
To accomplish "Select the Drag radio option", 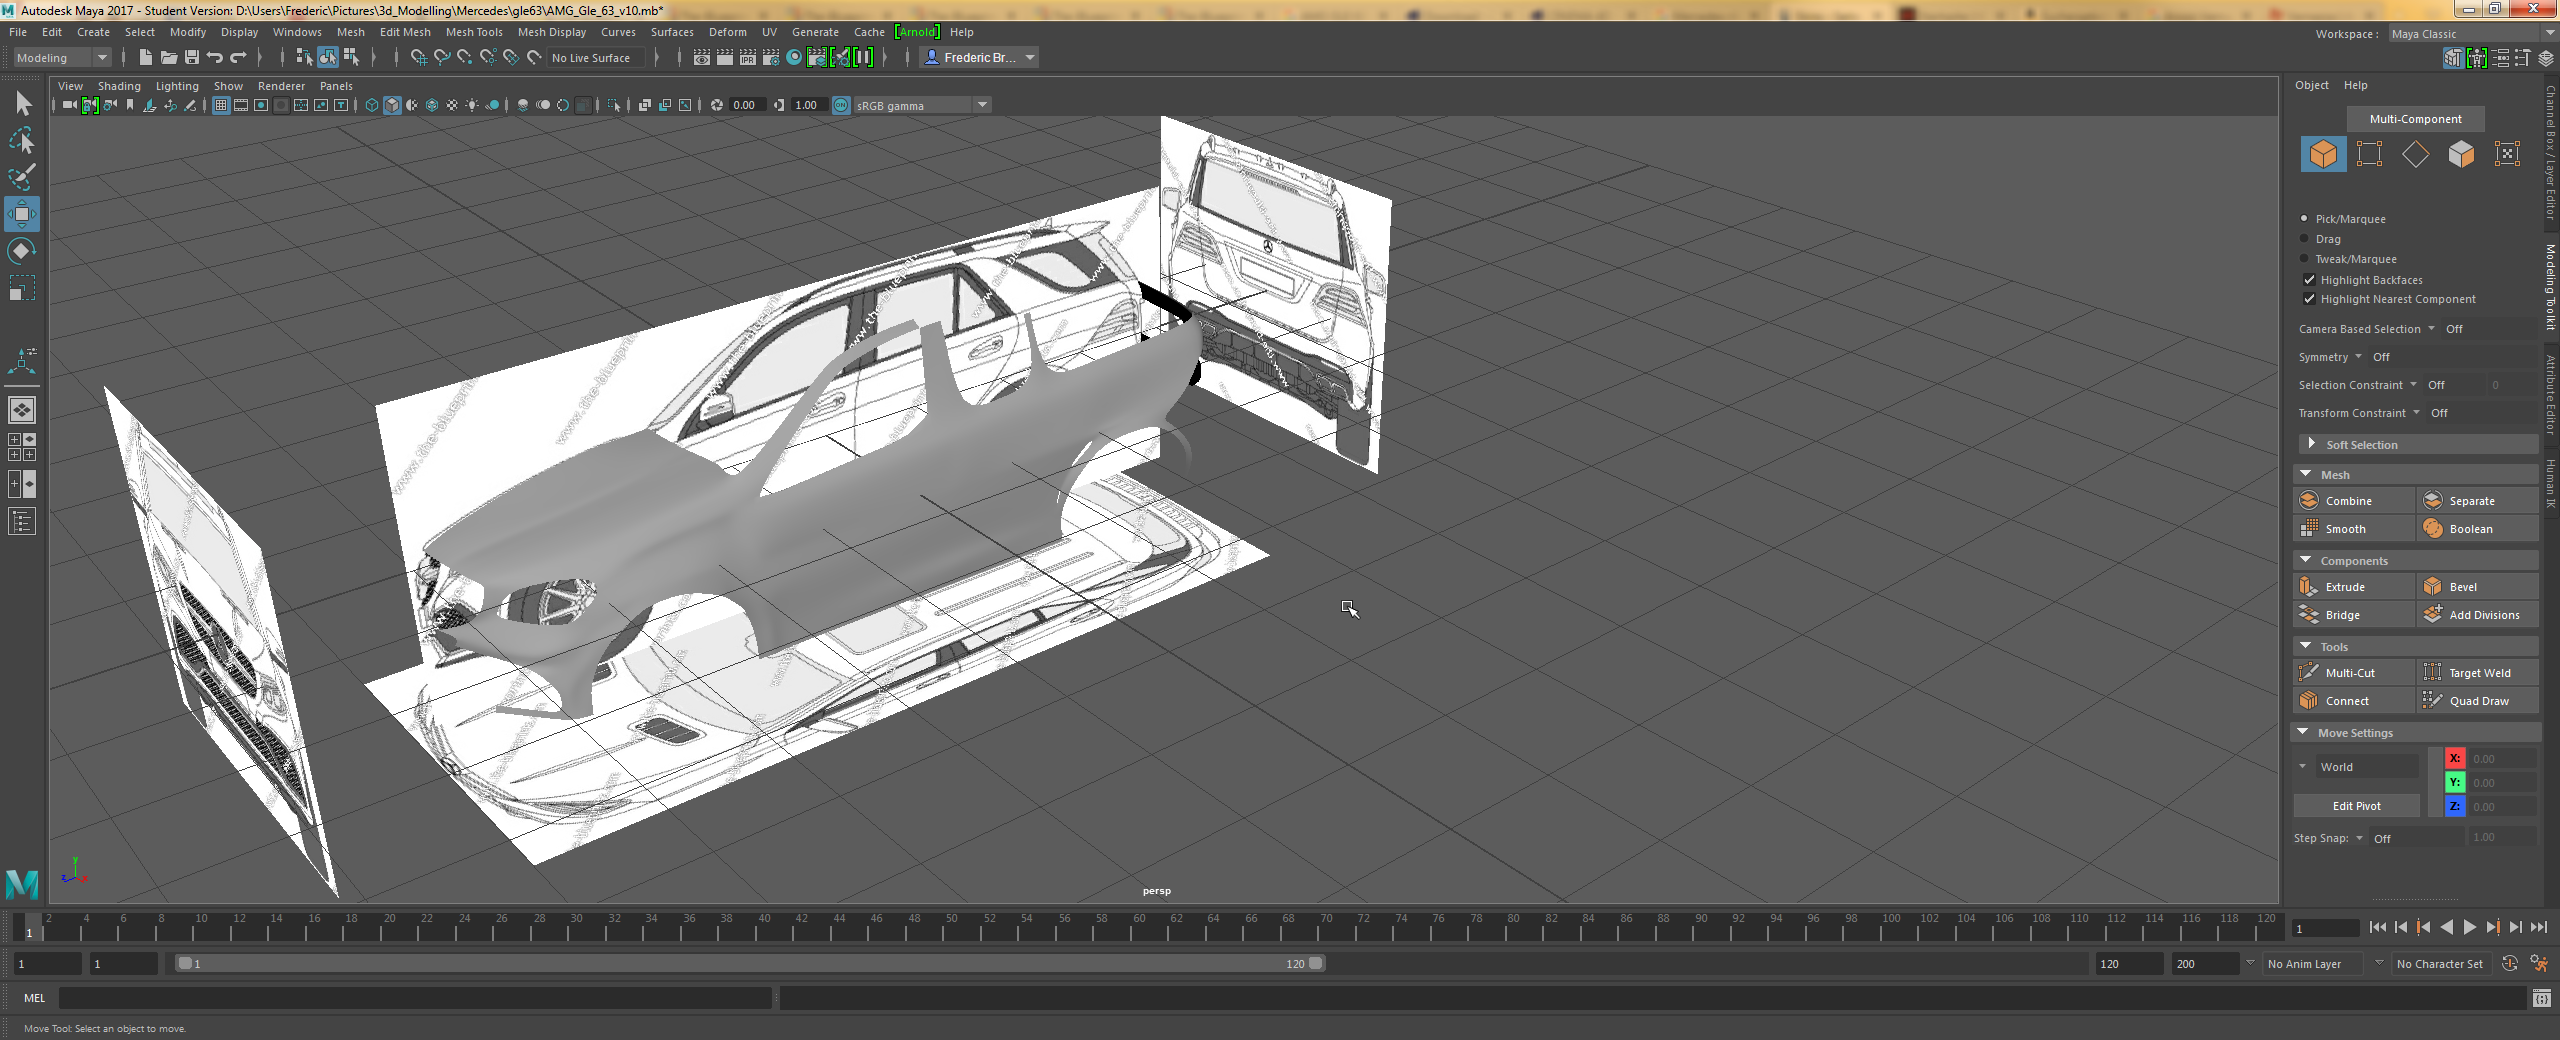I will pos(2304,239).
